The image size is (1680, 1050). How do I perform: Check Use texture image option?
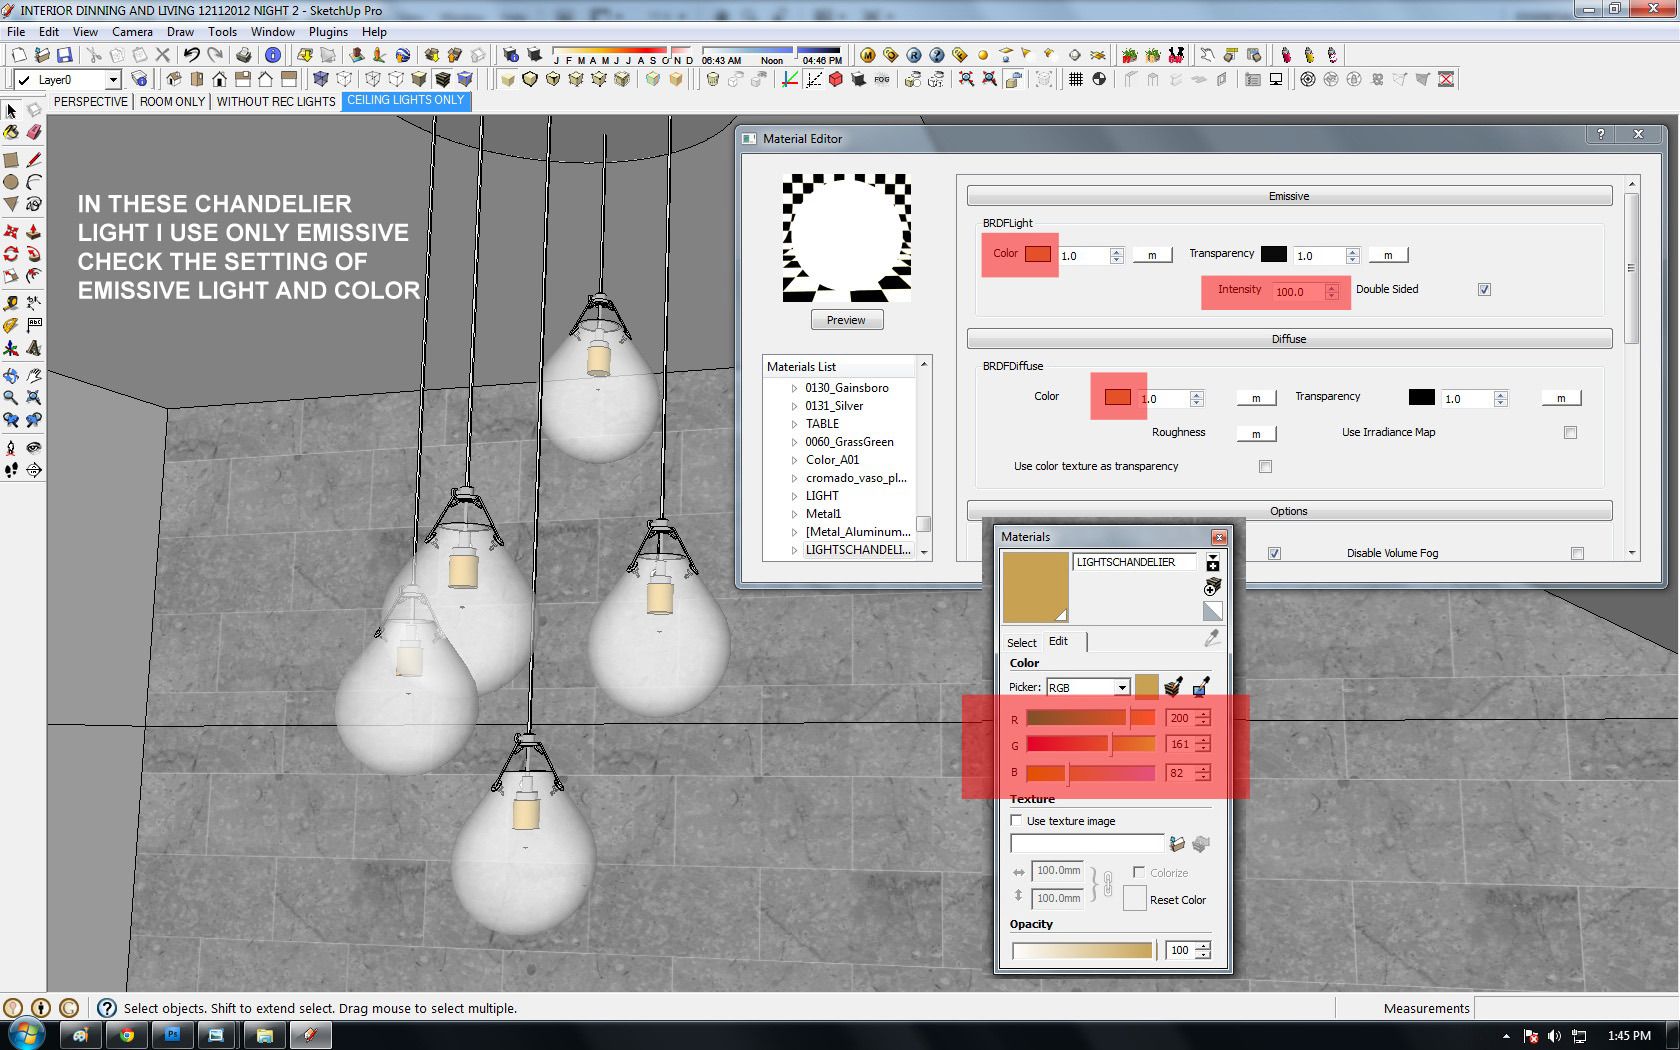click(x=1017, y=821)
